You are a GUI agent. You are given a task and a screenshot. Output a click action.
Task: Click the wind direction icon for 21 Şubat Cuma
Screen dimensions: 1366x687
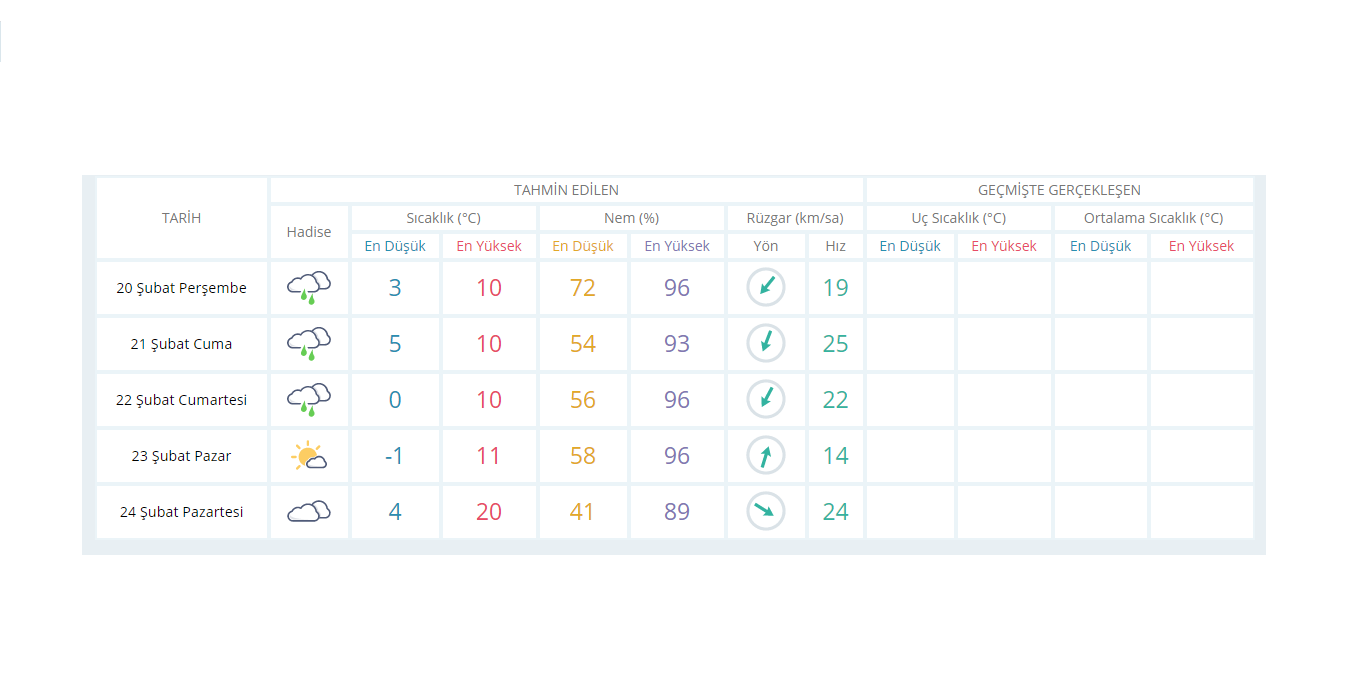[766, 344]
